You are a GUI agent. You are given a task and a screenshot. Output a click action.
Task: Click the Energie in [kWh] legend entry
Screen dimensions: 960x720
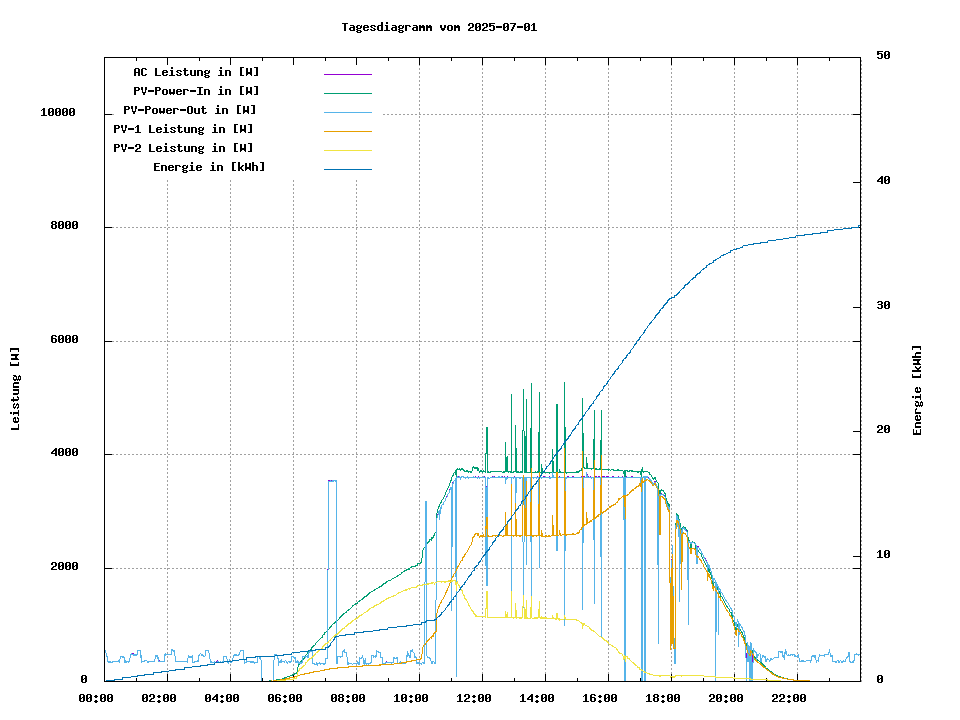point(209,167)
